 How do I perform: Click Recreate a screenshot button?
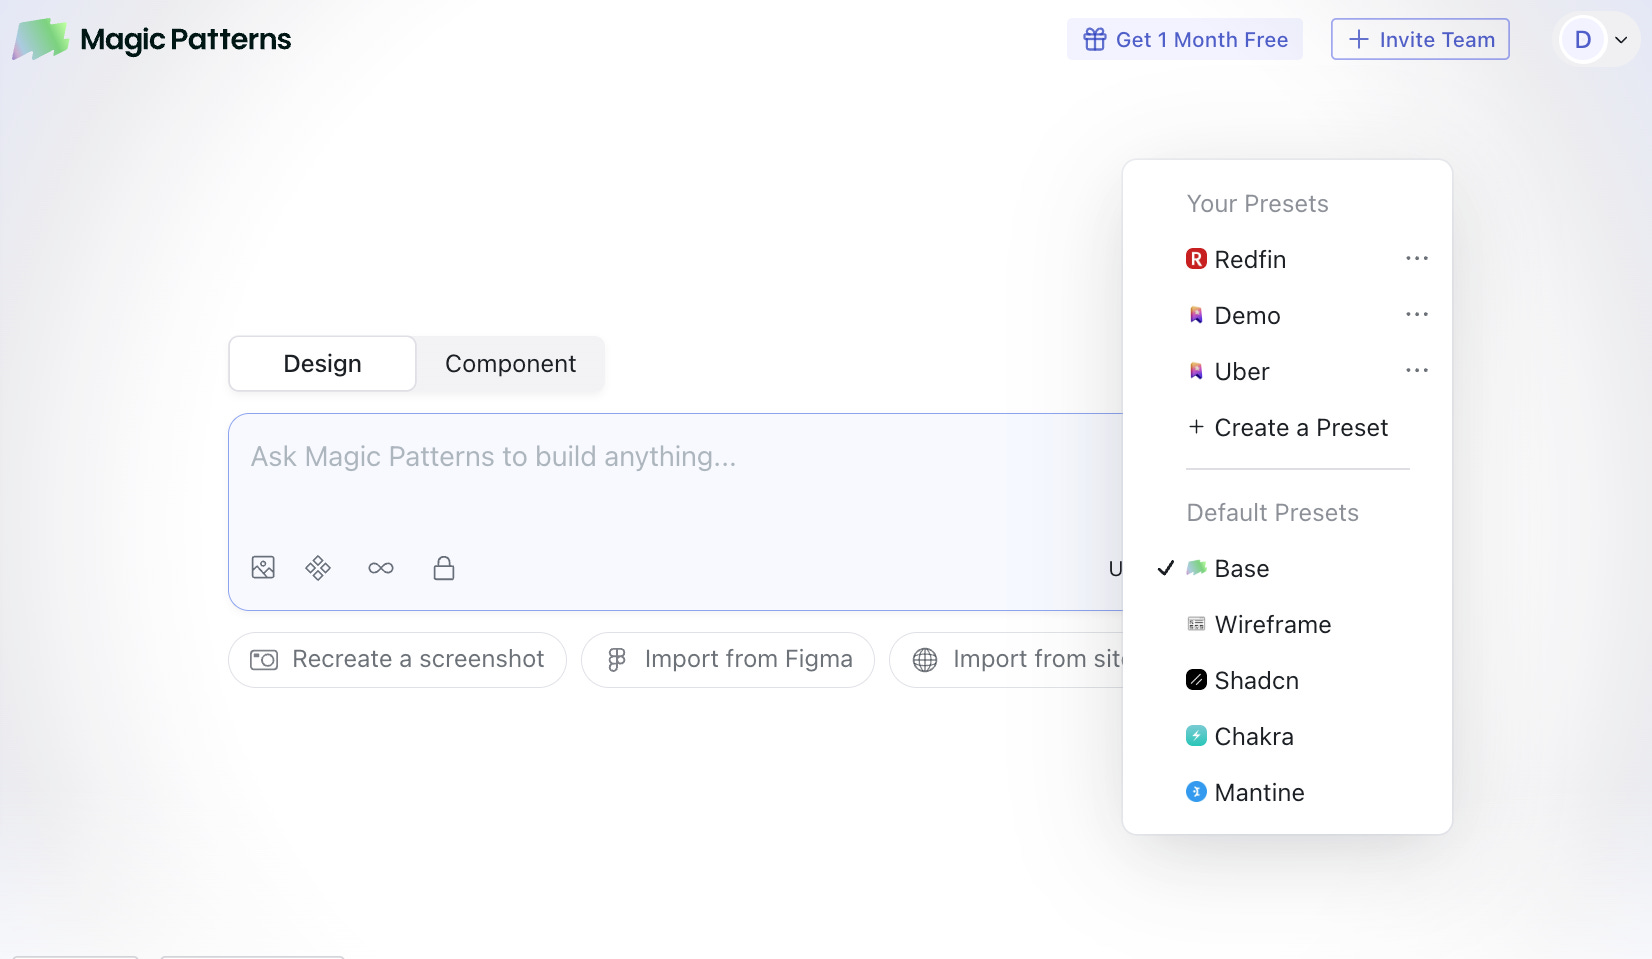point(397,659)
